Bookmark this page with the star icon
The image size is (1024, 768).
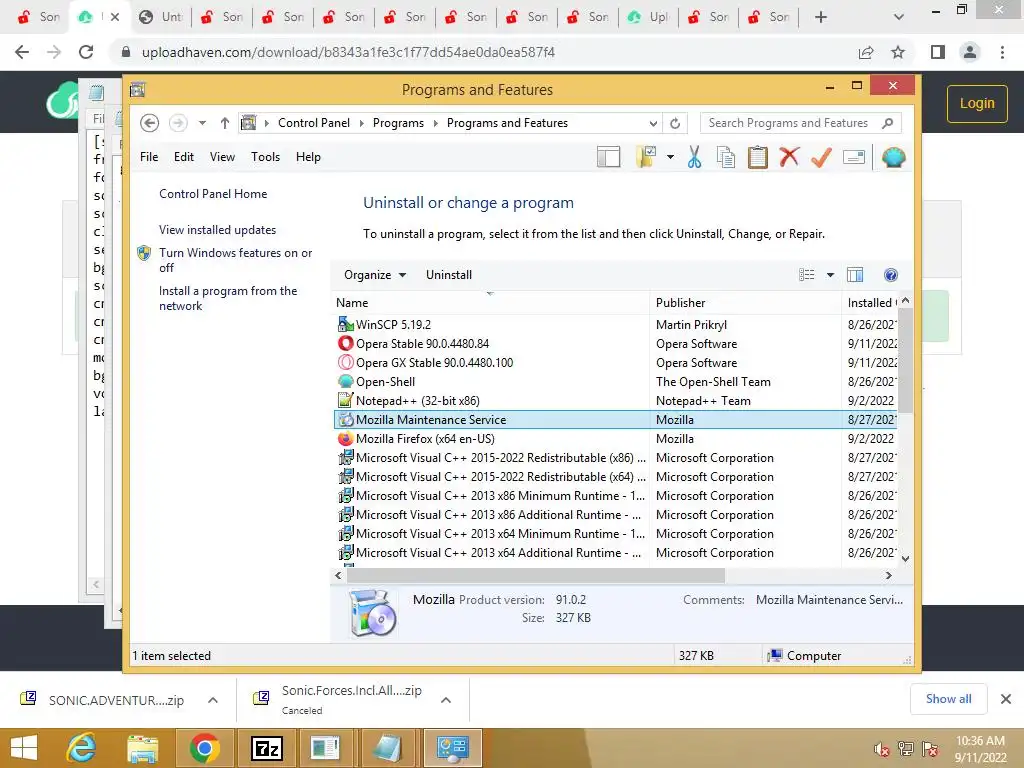[x=898, y=52]
